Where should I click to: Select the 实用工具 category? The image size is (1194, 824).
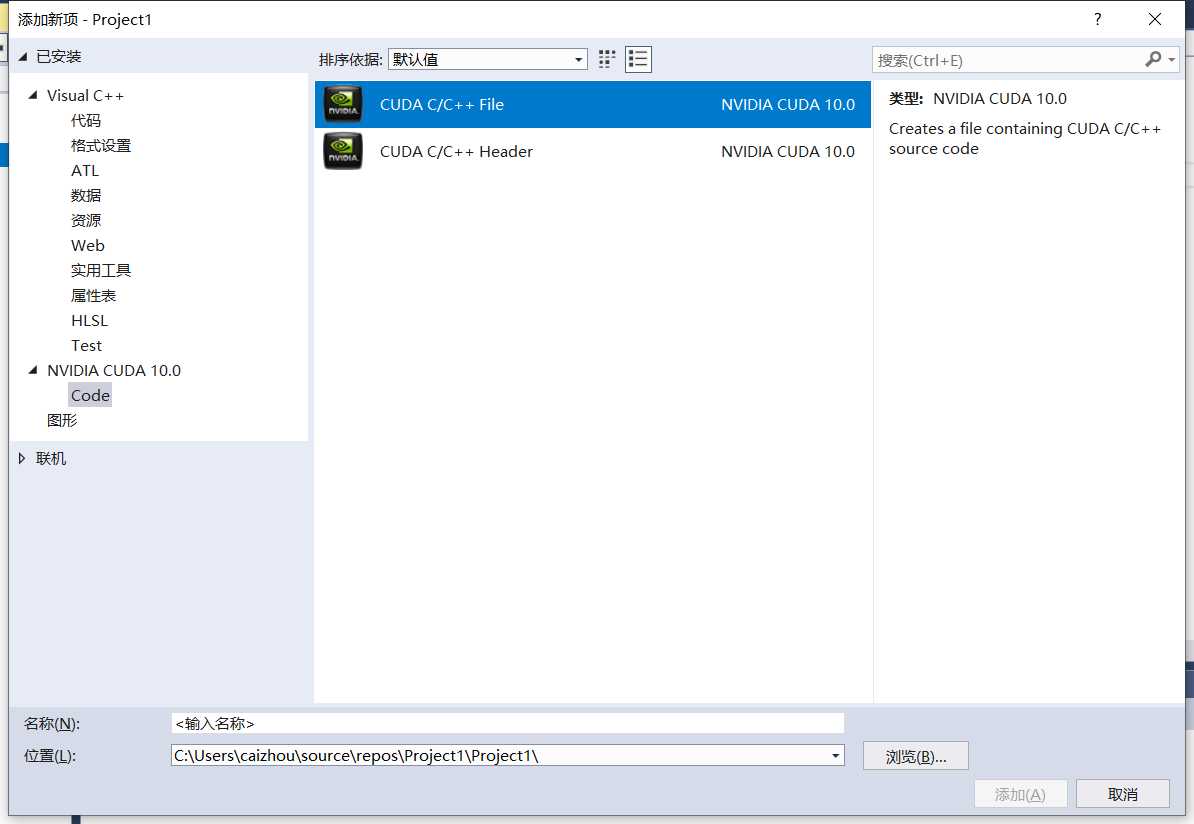(101, 270)
